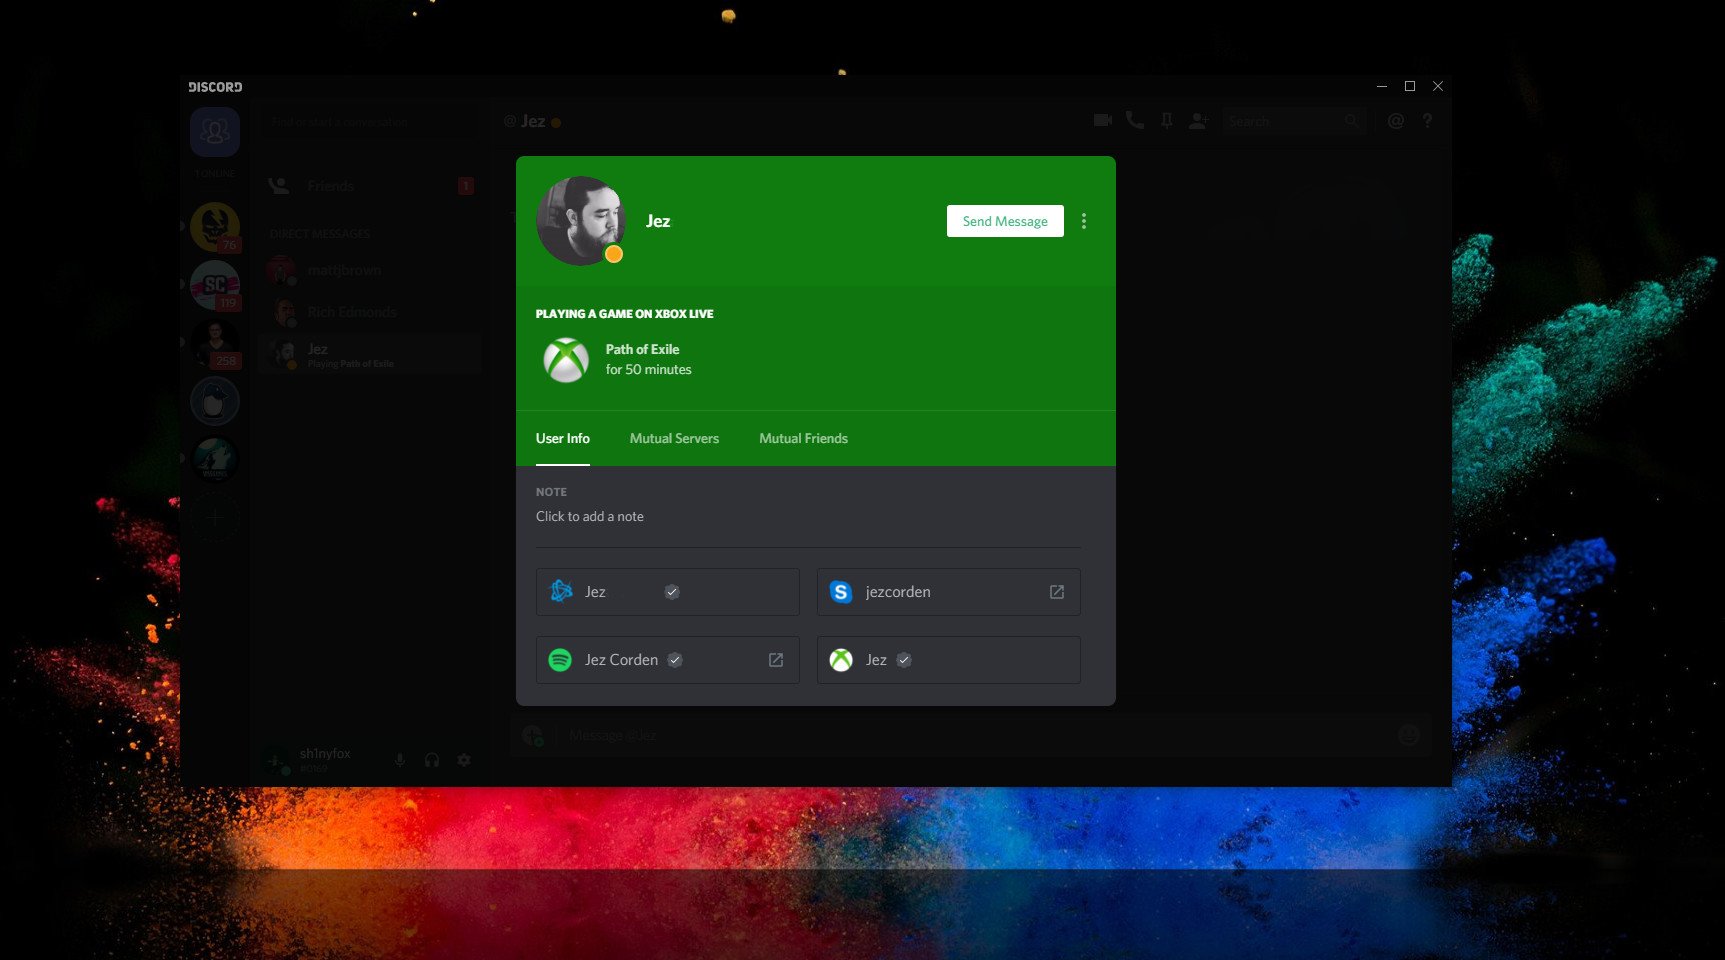The width and height of the screenshot is (1725, 960).
Task: Click the "Path of Exile" game title
Action: point(642,349)
